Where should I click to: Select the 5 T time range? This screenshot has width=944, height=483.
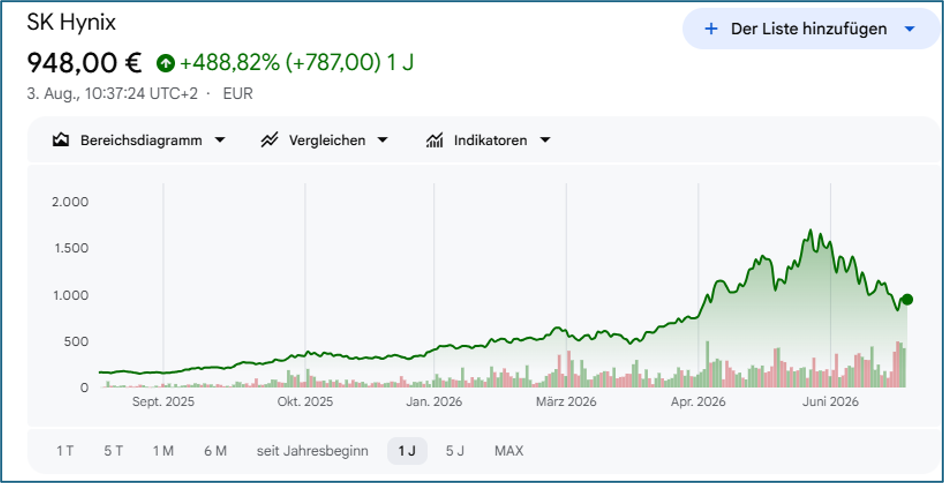pyautogui.click(x=113, y=450)
